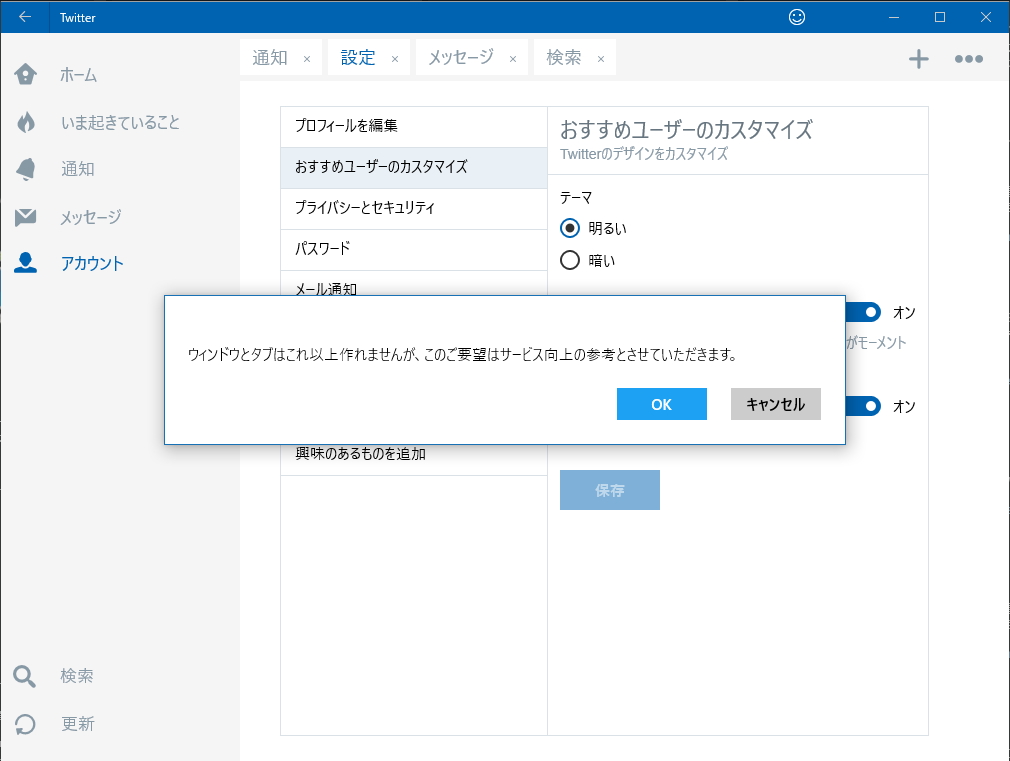Select the 明るい theme radio button
The width and height of the screenshot is (1010, 761).
coord(569,228)
